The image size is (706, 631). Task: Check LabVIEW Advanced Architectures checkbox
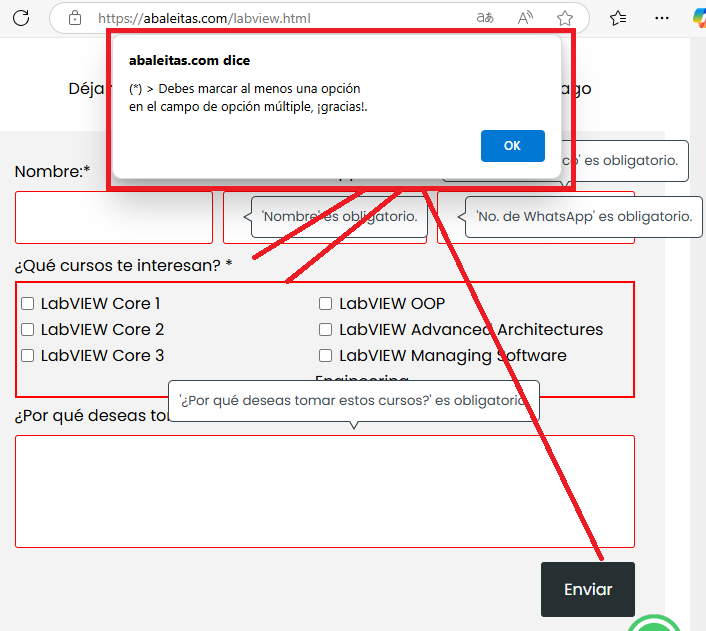click(x=326, y=330)
